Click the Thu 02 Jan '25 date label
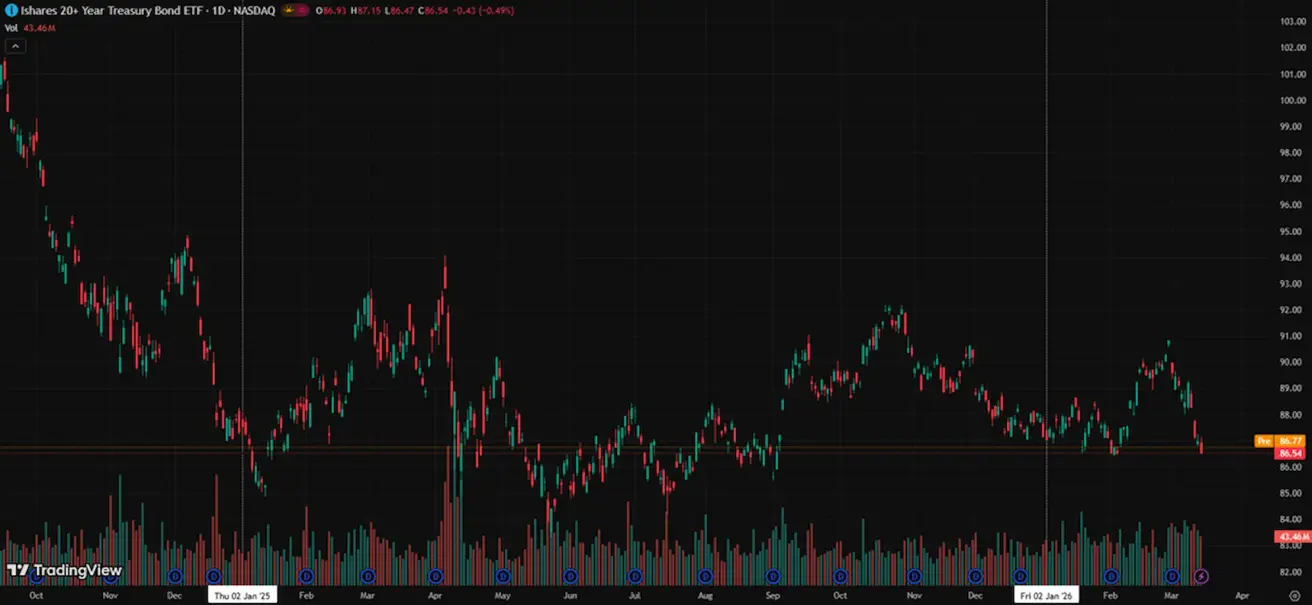 241,595
